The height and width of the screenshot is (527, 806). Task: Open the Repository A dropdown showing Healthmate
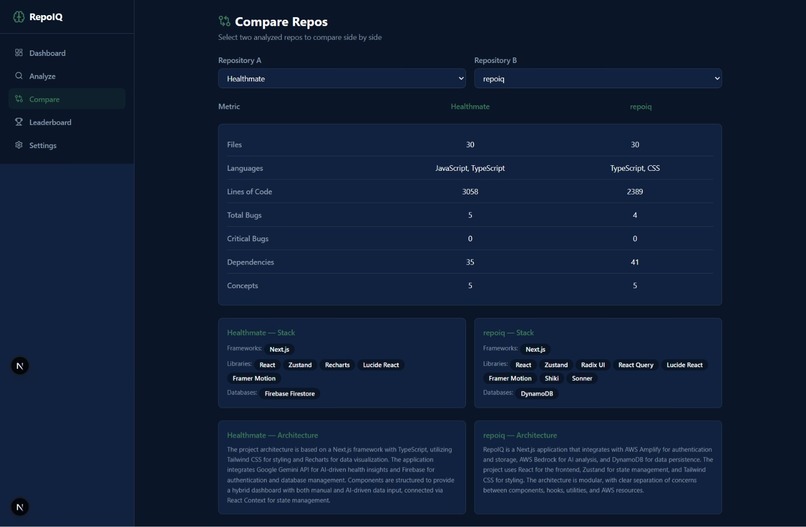342,78
